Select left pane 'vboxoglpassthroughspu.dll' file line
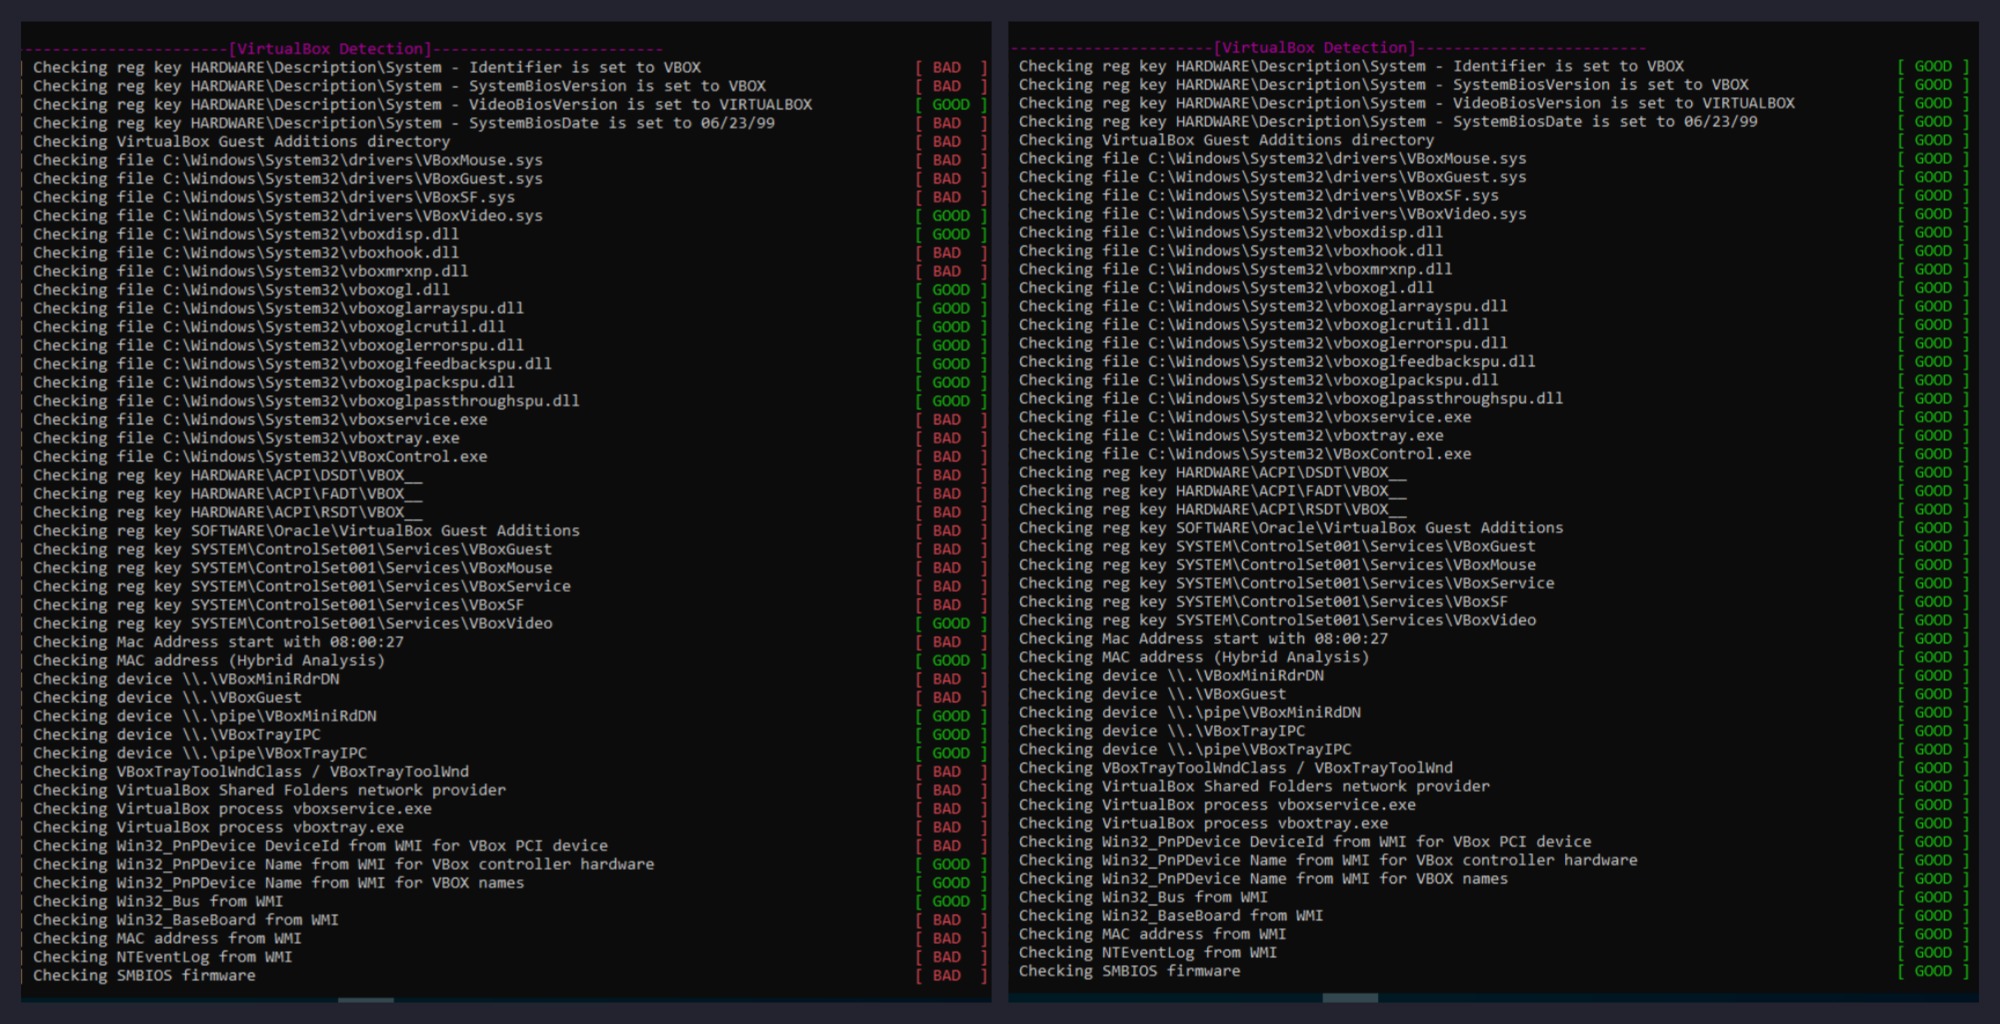Viewport: 2000px width, 1024px height. coord(306,401)
